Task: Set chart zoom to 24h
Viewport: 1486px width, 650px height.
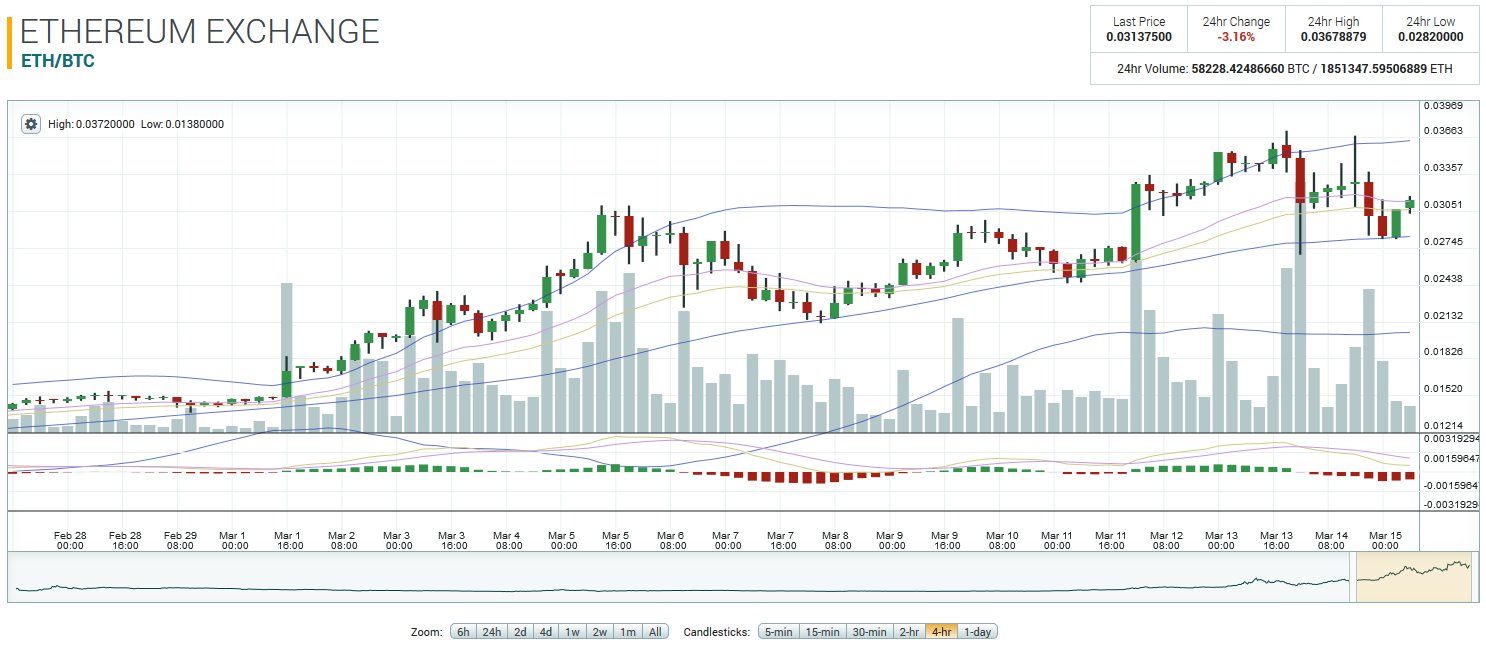Action: pyautogui.click(x=492, y=632)
